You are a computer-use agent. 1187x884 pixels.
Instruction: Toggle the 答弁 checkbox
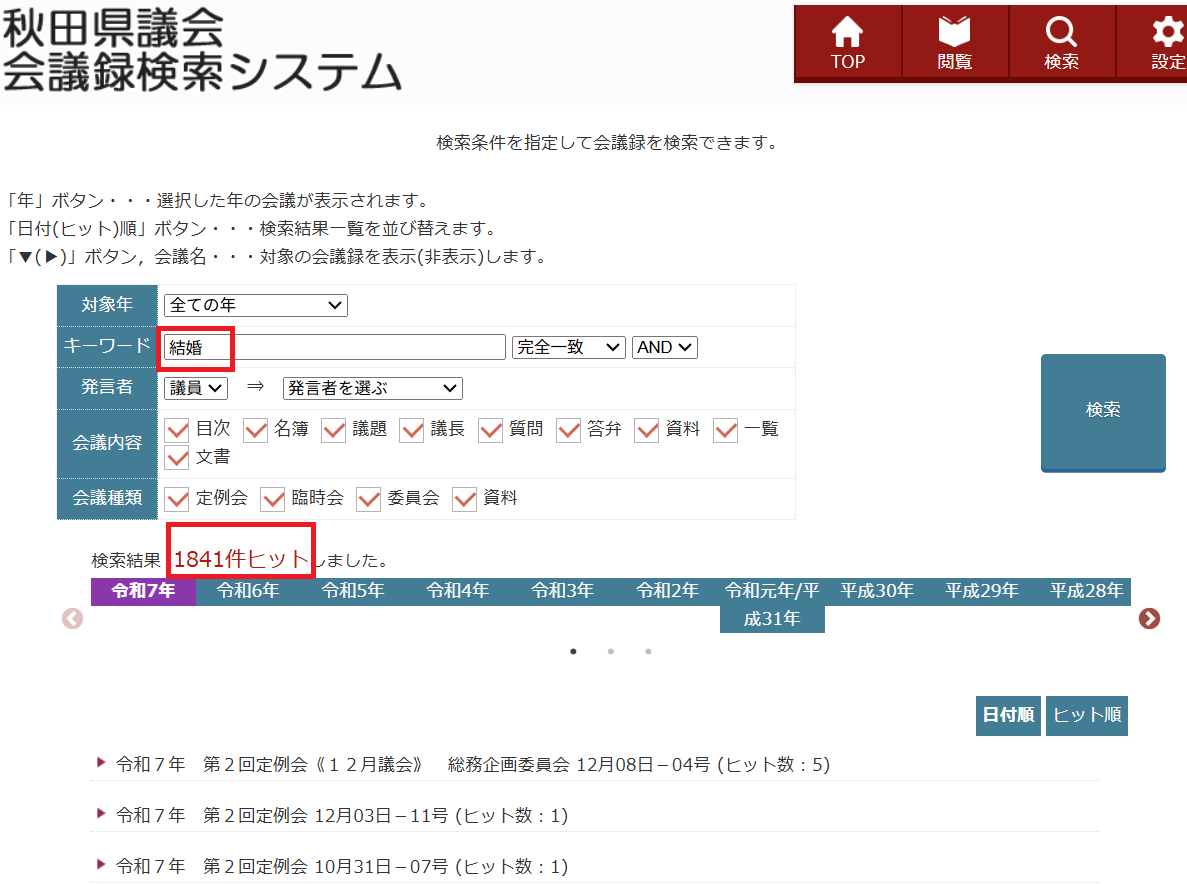click(569, 430)
